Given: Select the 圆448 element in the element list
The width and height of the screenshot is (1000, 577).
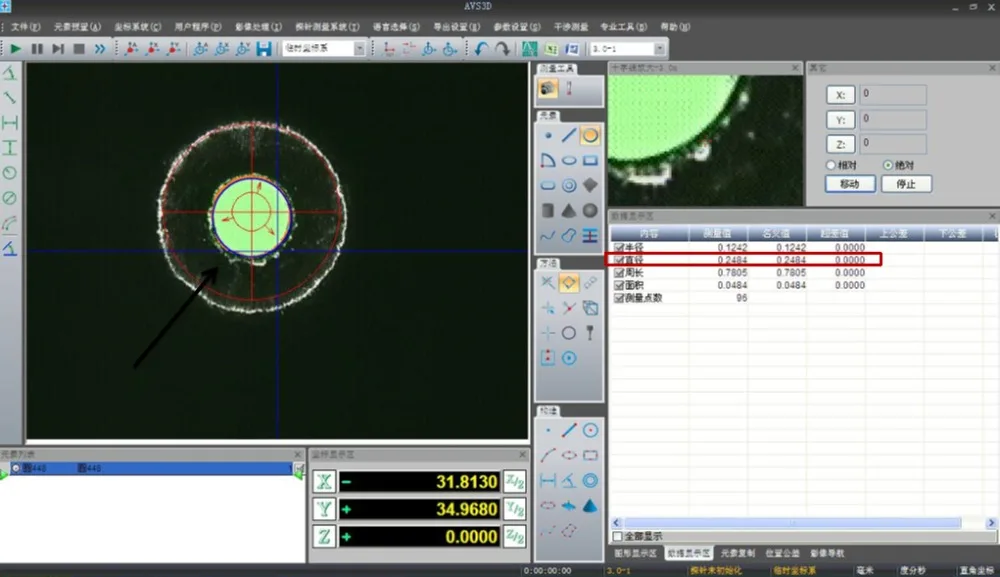Looking at the screenshot, I should coord(151,468).
